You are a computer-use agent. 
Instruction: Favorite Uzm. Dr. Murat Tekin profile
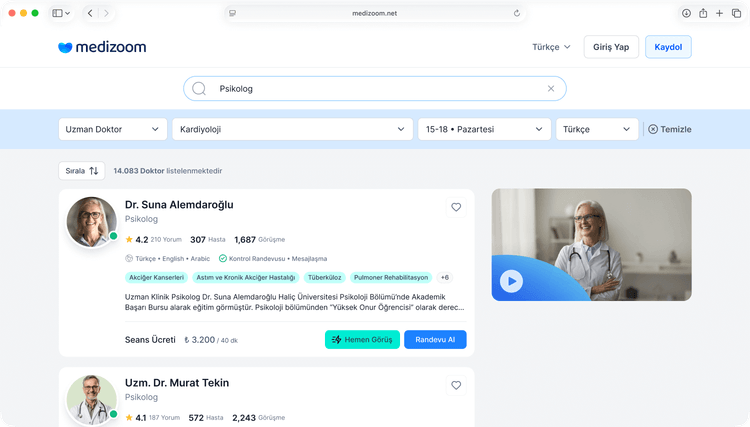click(x=456, y=385)
